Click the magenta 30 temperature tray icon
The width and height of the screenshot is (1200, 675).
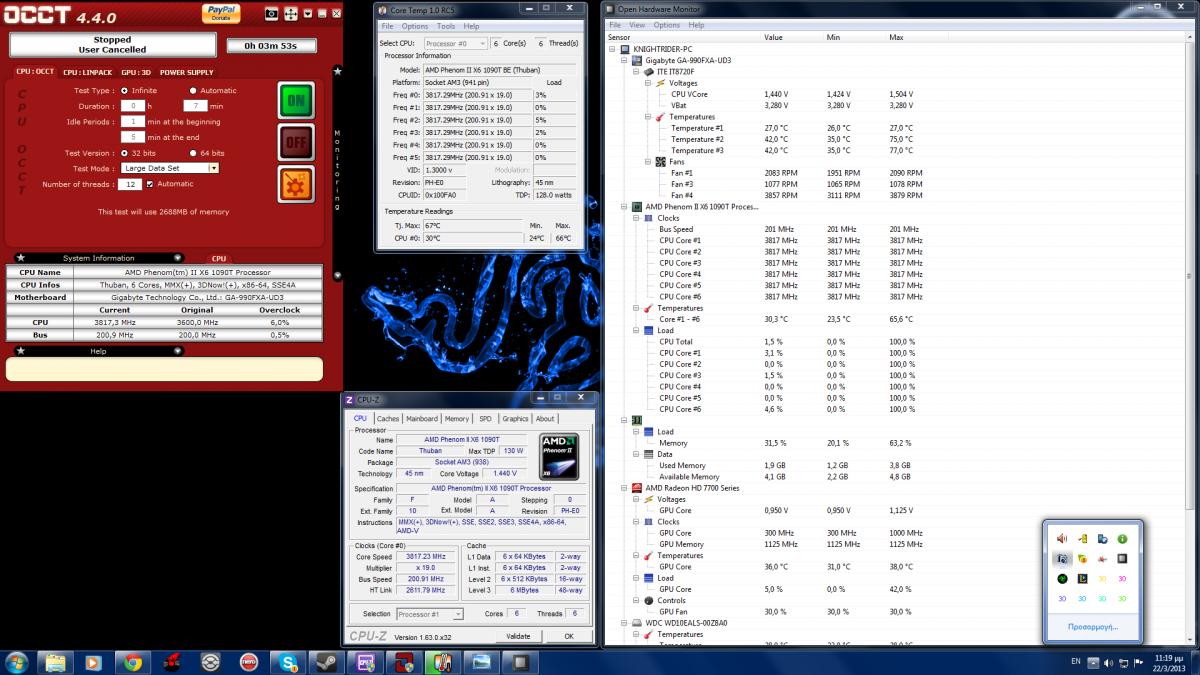coord(1122,579)
